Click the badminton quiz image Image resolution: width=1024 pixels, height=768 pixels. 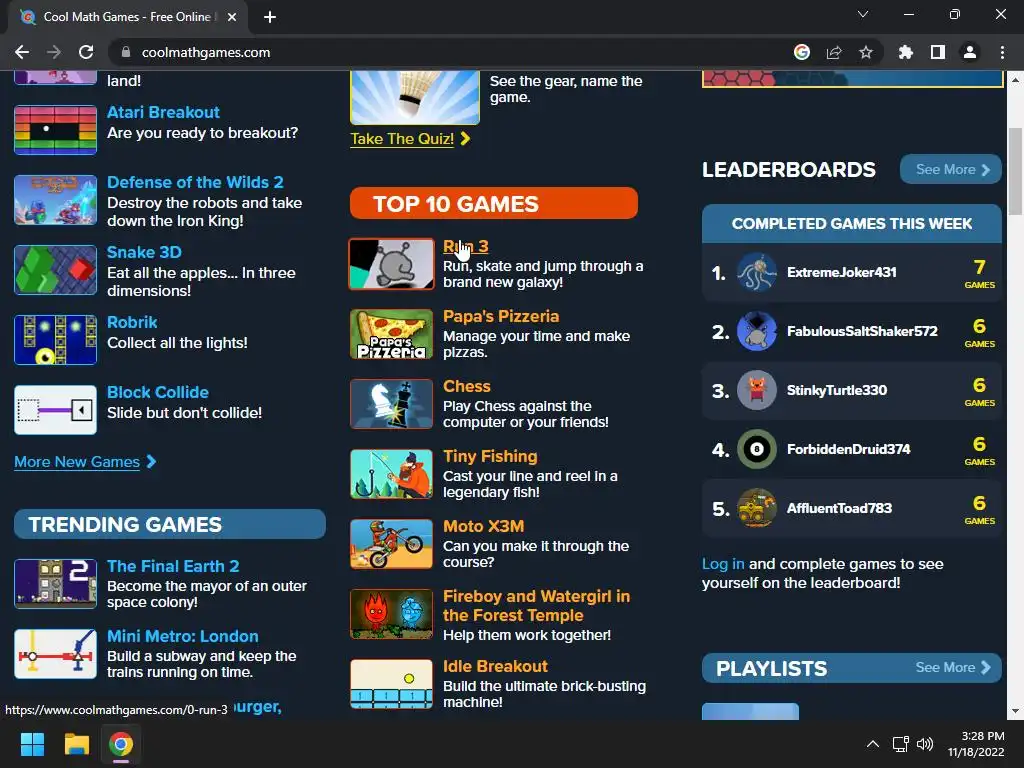[415, 98]
